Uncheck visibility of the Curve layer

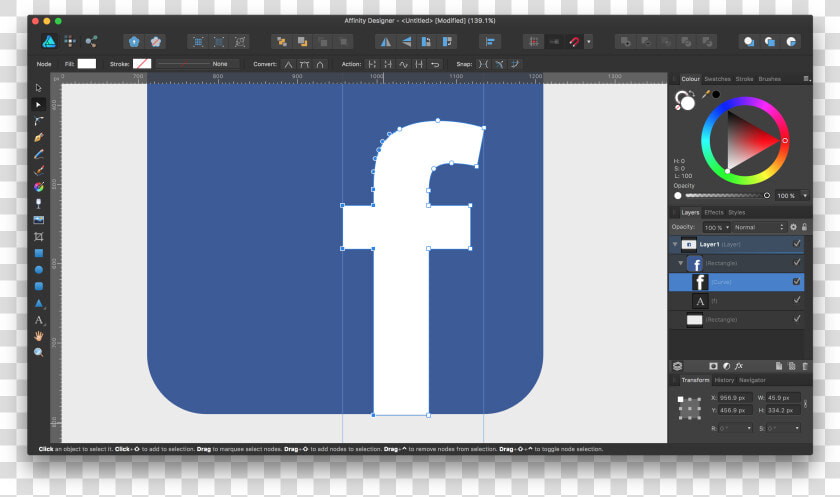pyautogui.click(x=797, y=281)
